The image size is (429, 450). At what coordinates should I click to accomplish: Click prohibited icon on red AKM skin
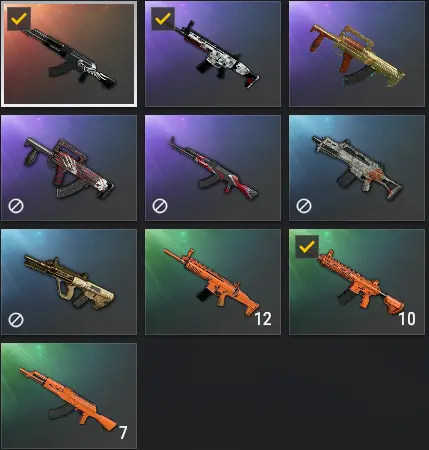[x=160, y=206]
